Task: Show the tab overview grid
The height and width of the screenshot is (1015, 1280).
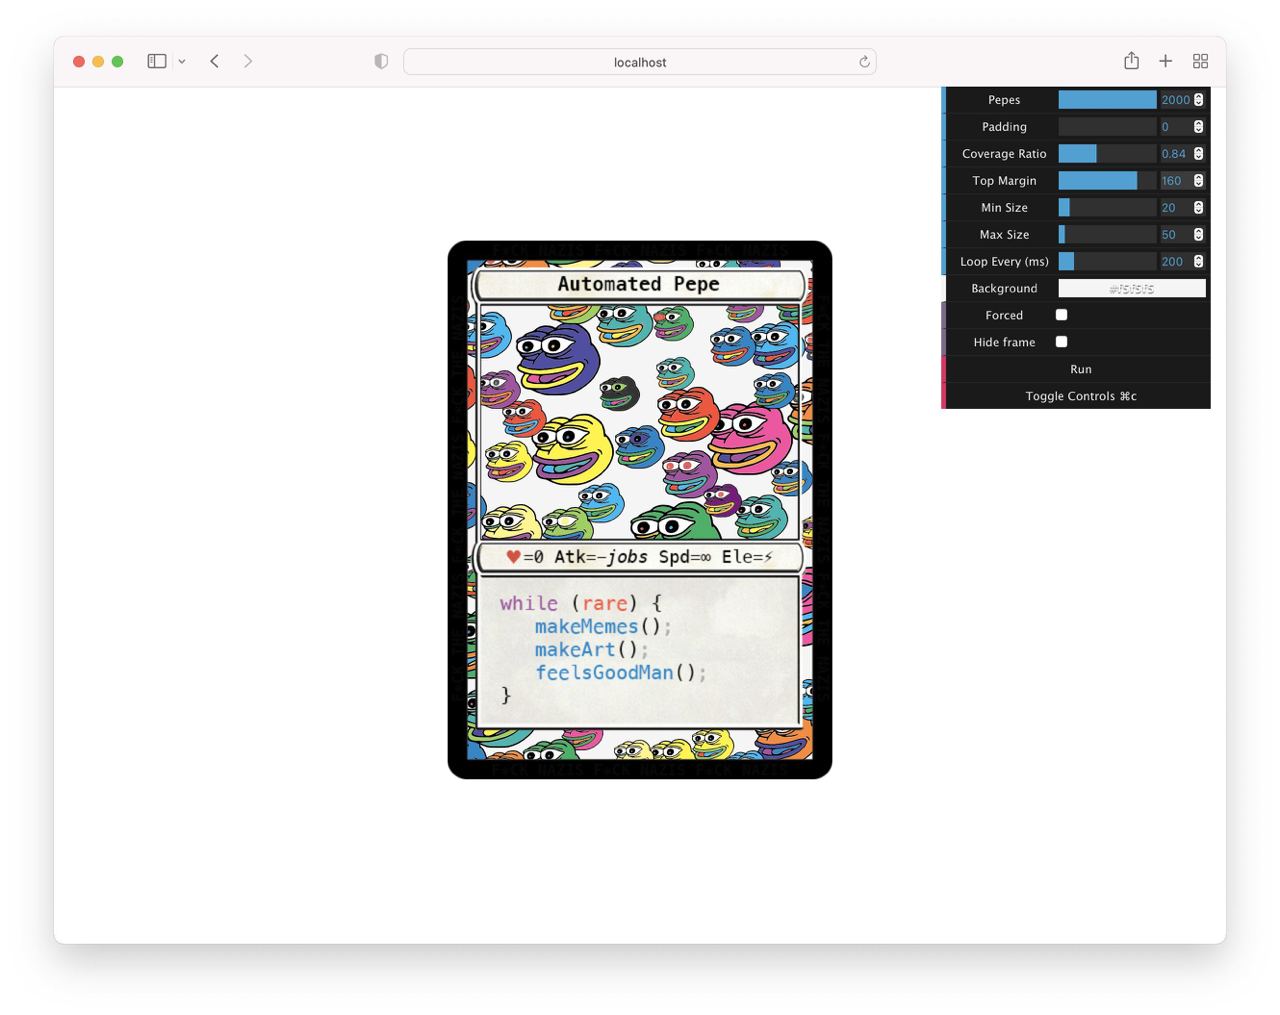Action: [1200, 61]
